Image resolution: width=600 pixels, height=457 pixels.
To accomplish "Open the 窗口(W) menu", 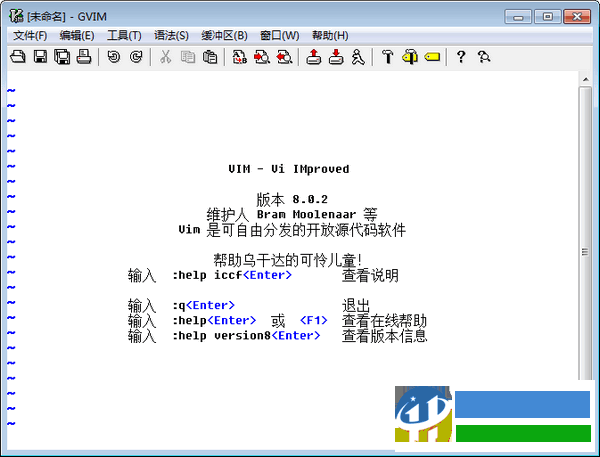I will 280,36.
